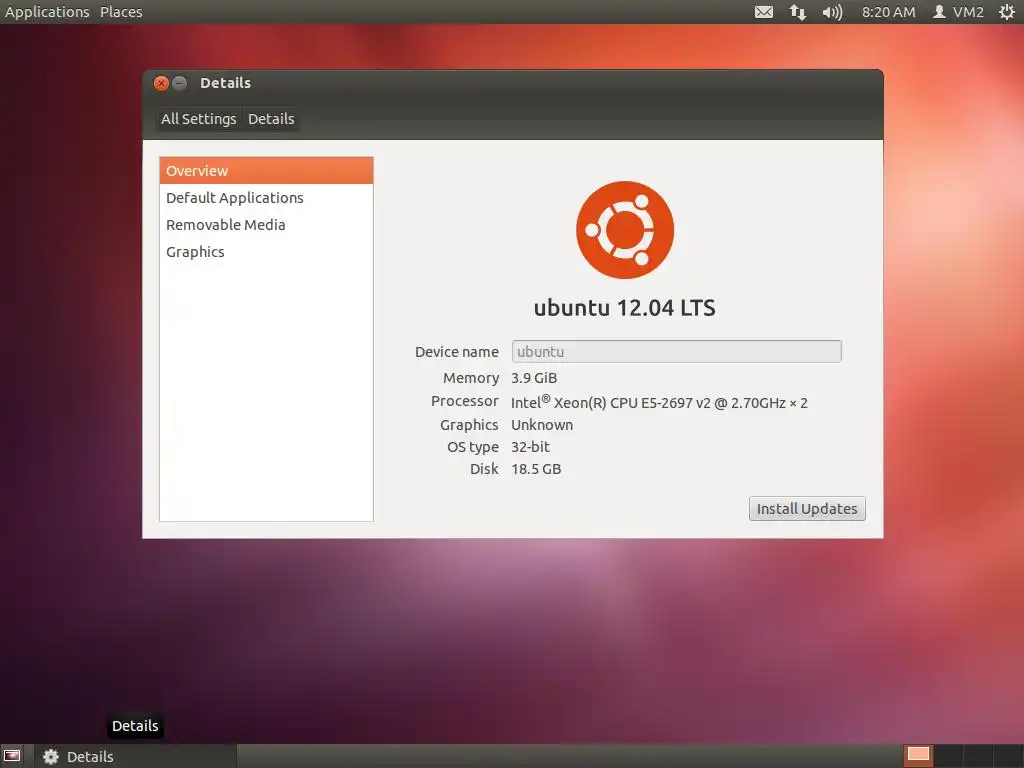Go back to All Settings
Screen dimensions: 1024x768
[199, 119]
